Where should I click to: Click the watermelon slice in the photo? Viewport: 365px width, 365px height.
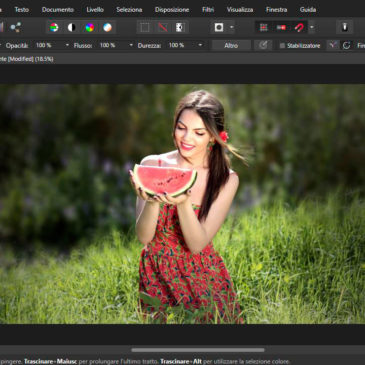165,179
